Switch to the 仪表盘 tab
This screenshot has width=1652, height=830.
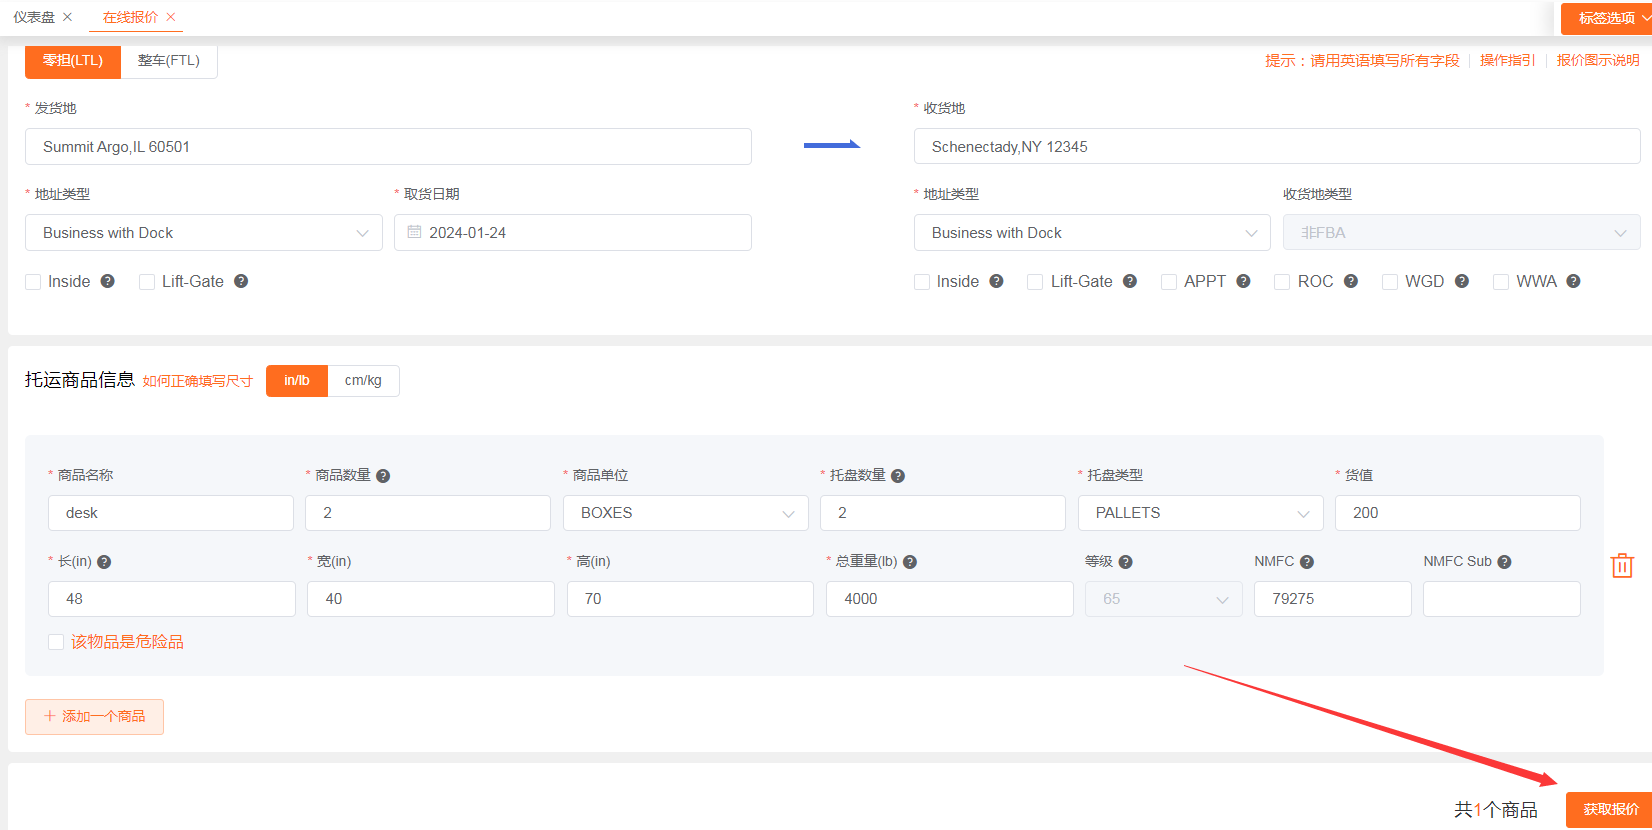pyautogui.click(x=34, y=17)
